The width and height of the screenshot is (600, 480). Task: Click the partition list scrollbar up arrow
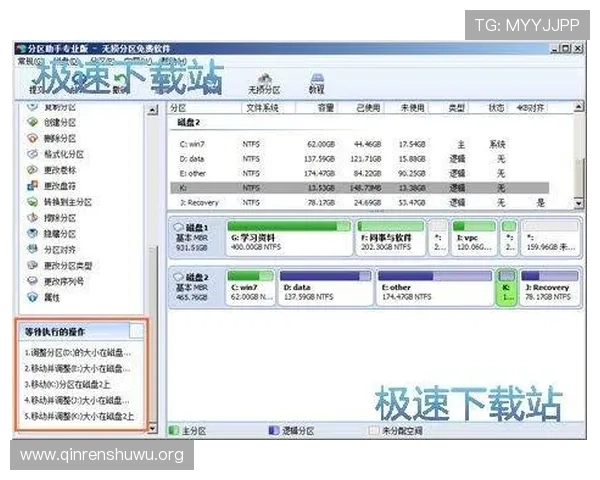pos(579,107)
